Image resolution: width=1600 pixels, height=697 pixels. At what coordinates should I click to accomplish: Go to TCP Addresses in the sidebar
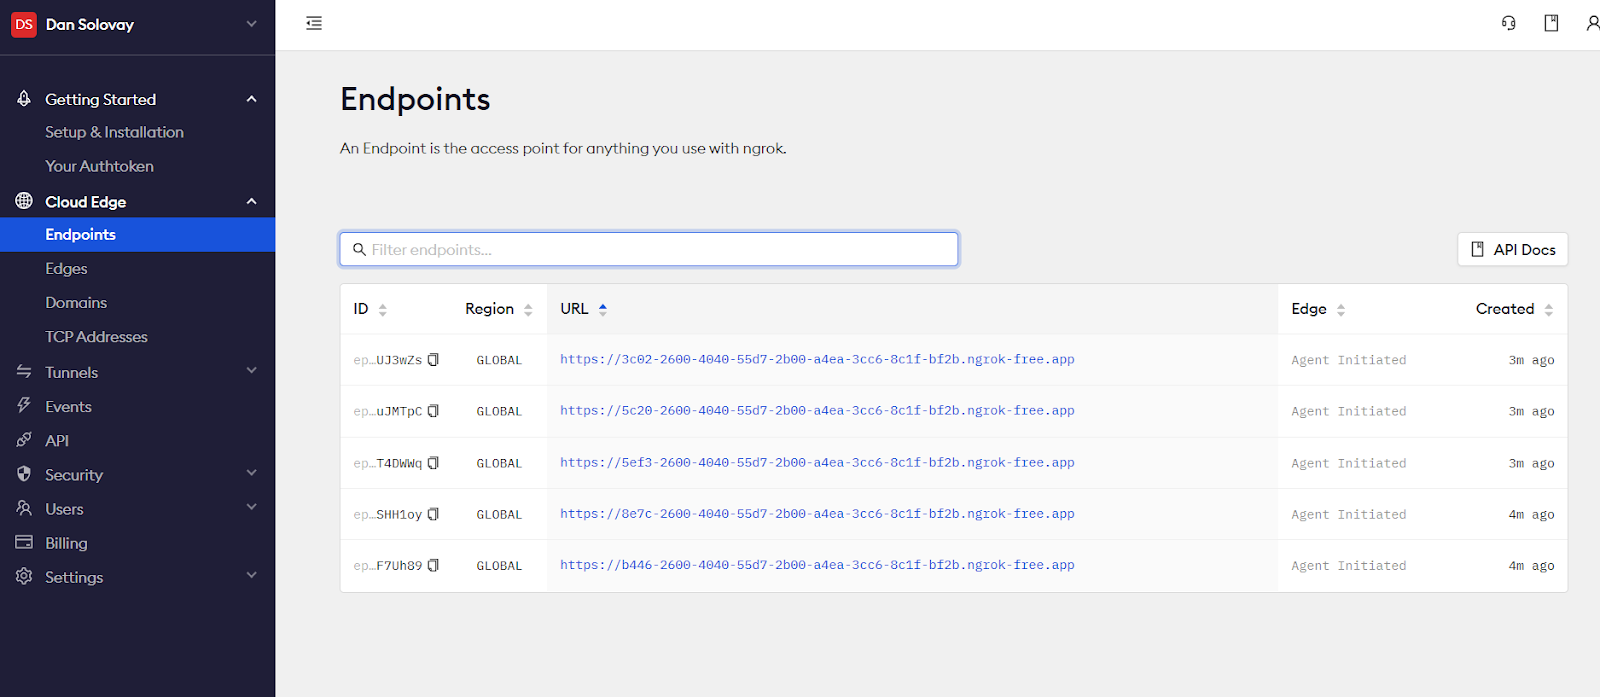point(96,337)
